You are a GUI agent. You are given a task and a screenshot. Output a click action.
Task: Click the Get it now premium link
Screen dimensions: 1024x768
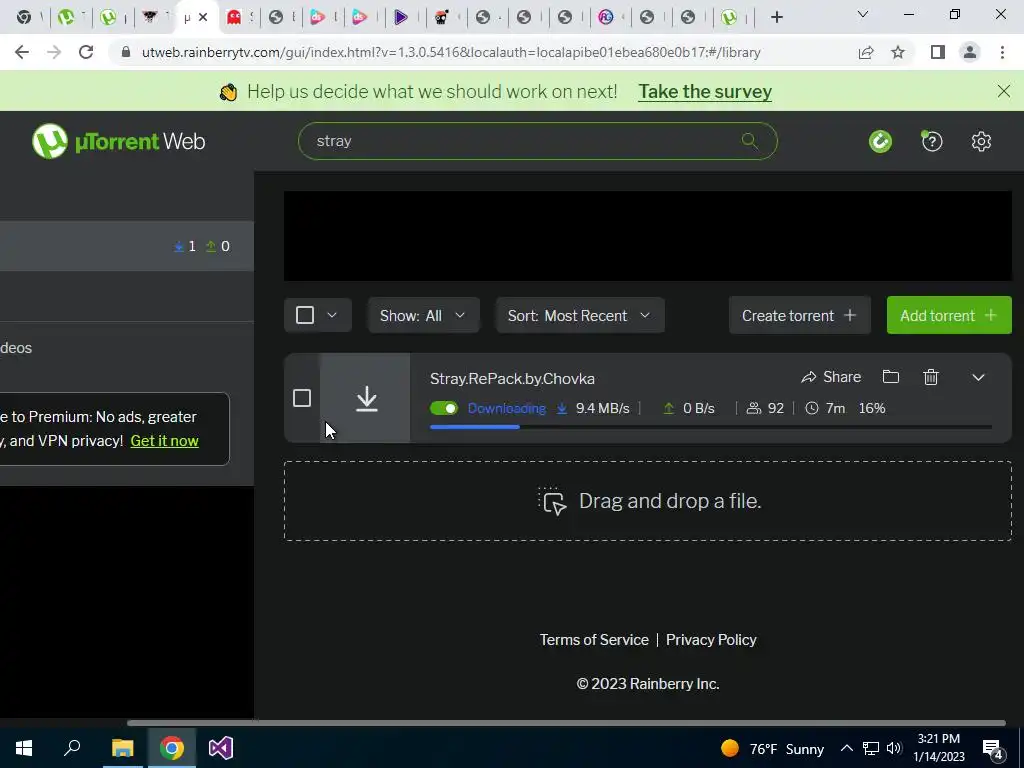pos(165,441)
